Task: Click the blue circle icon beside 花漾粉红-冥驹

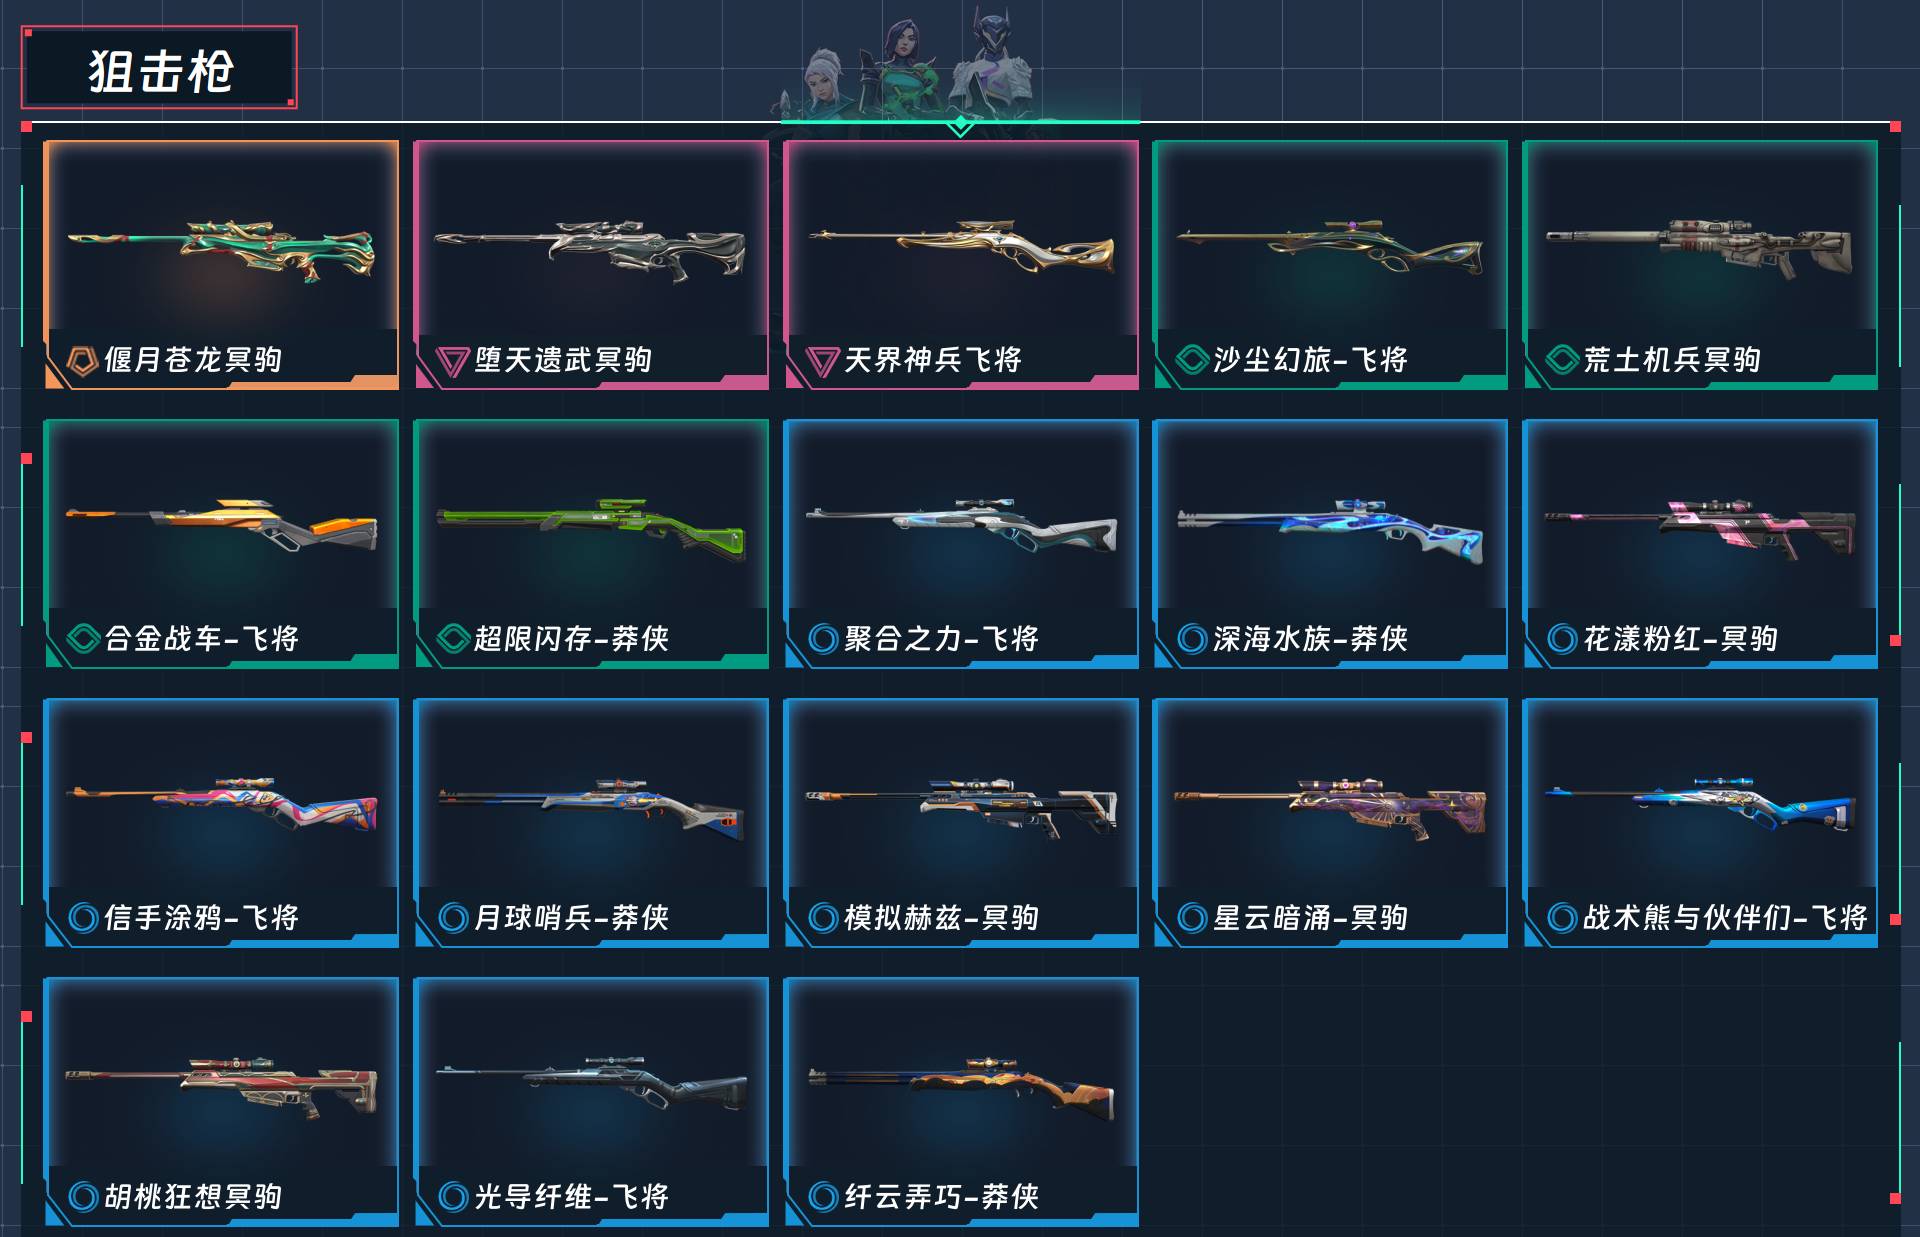Action: pyautogui.click(x=1562, y=639)
